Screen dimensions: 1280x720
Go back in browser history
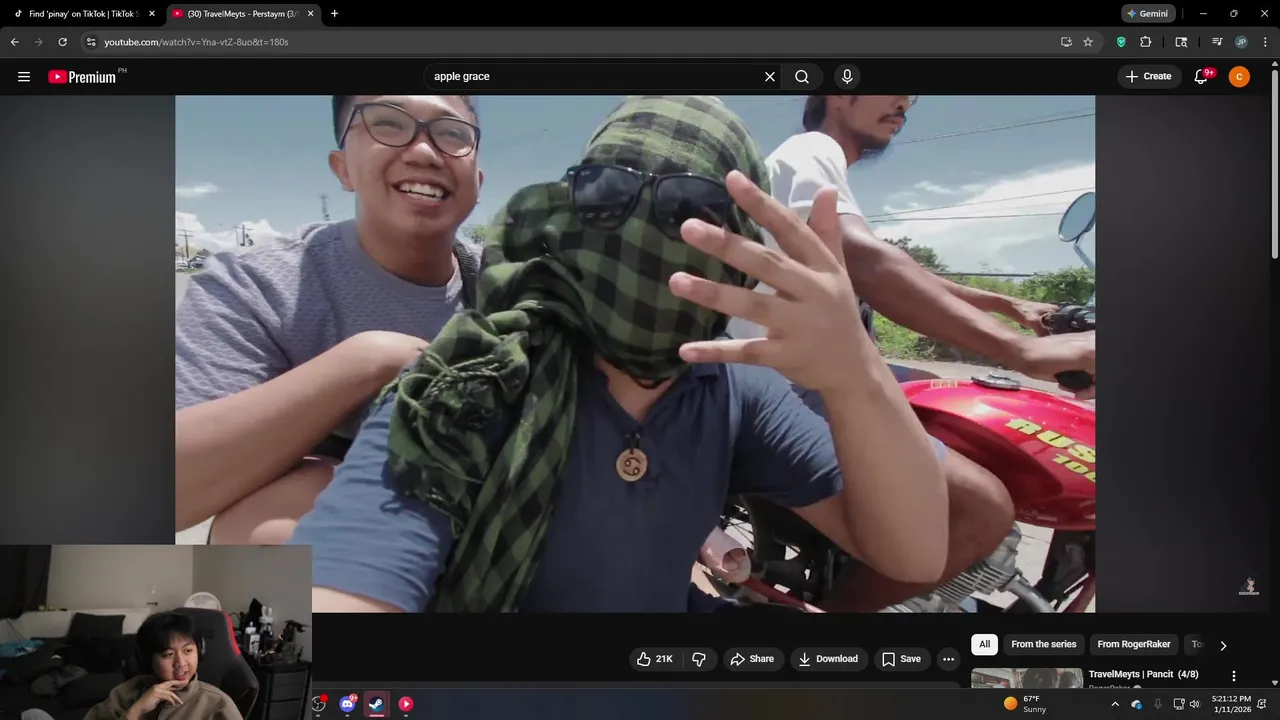click(x=14, y=42)
